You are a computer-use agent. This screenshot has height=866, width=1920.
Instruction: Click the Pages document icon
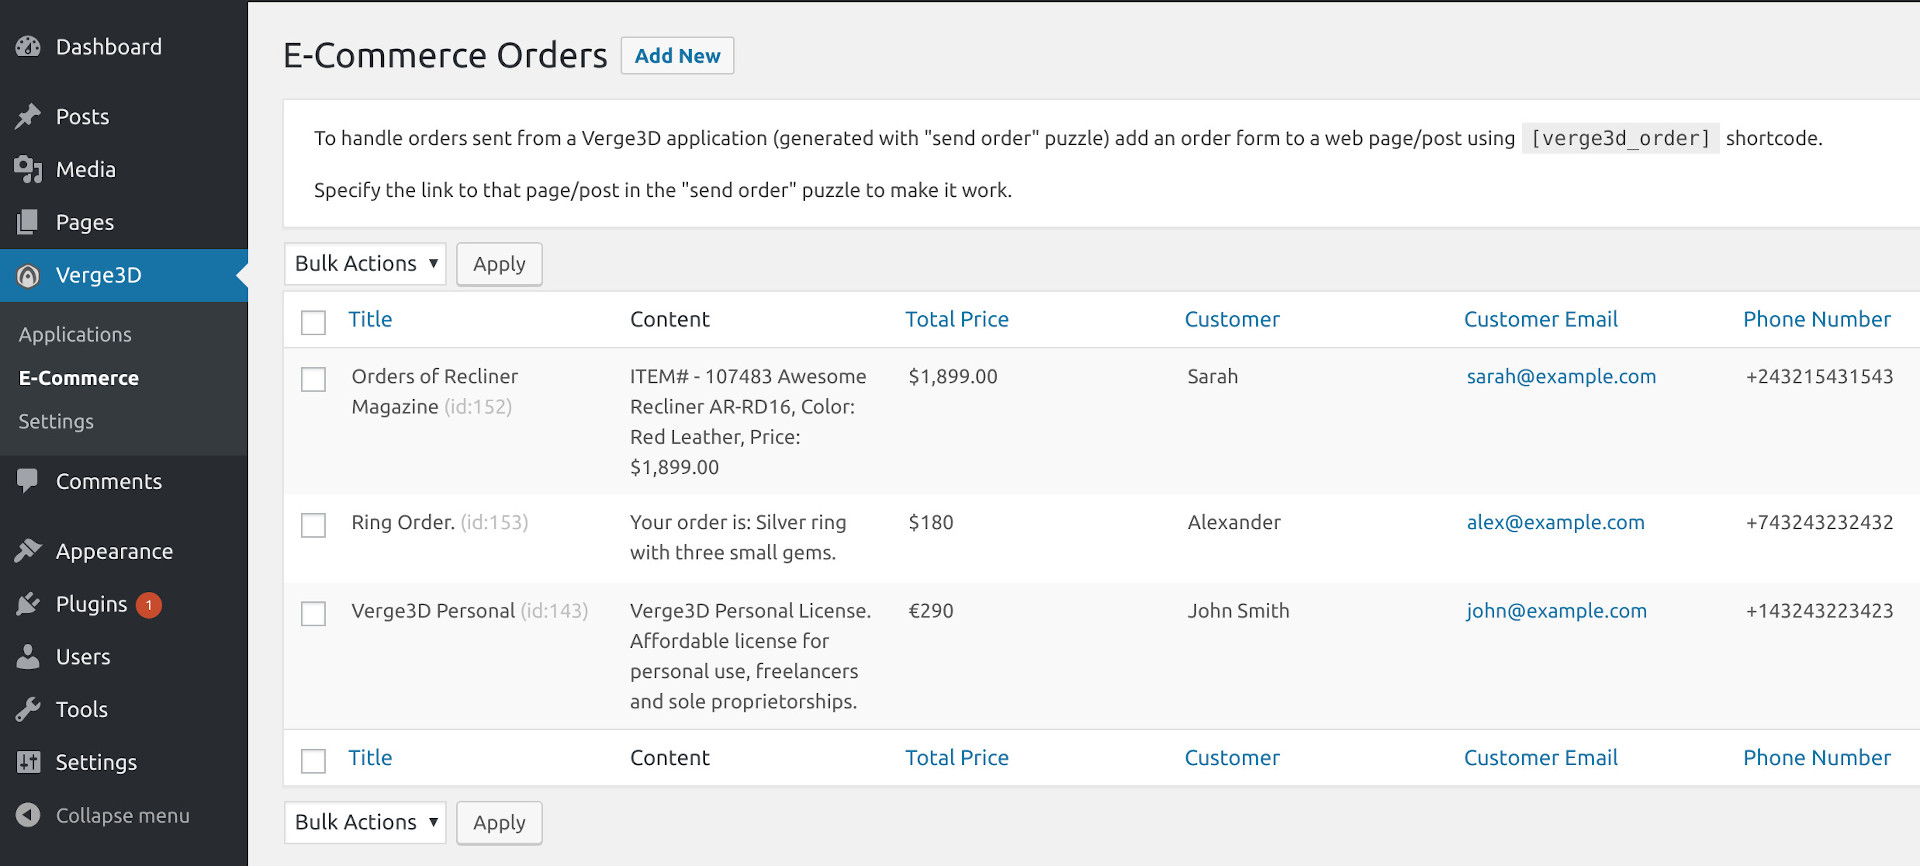pyautogui.click(x=28, y=222)
